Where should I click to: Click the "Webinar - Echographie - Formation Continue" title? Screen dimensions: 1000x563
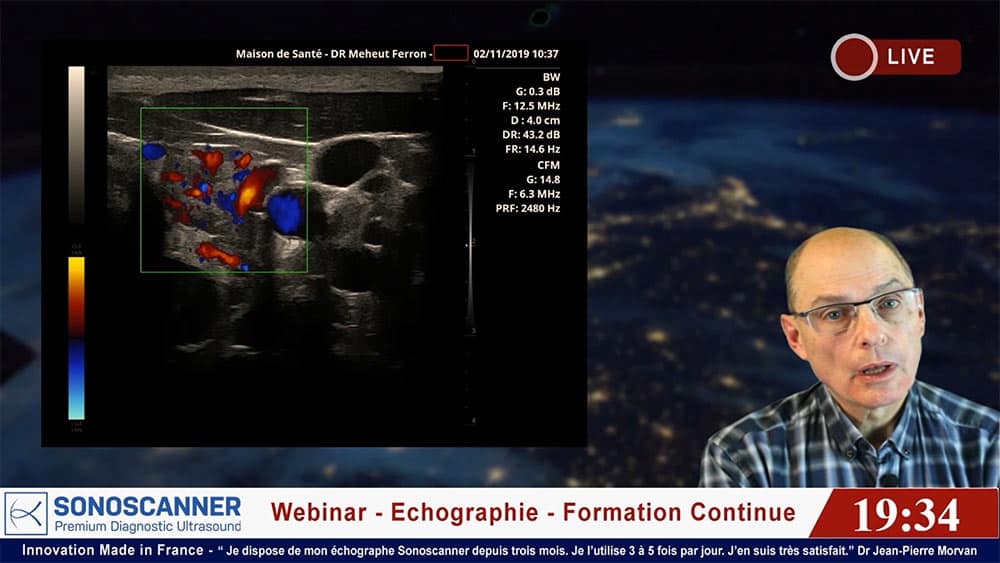(x=533, y=512)
